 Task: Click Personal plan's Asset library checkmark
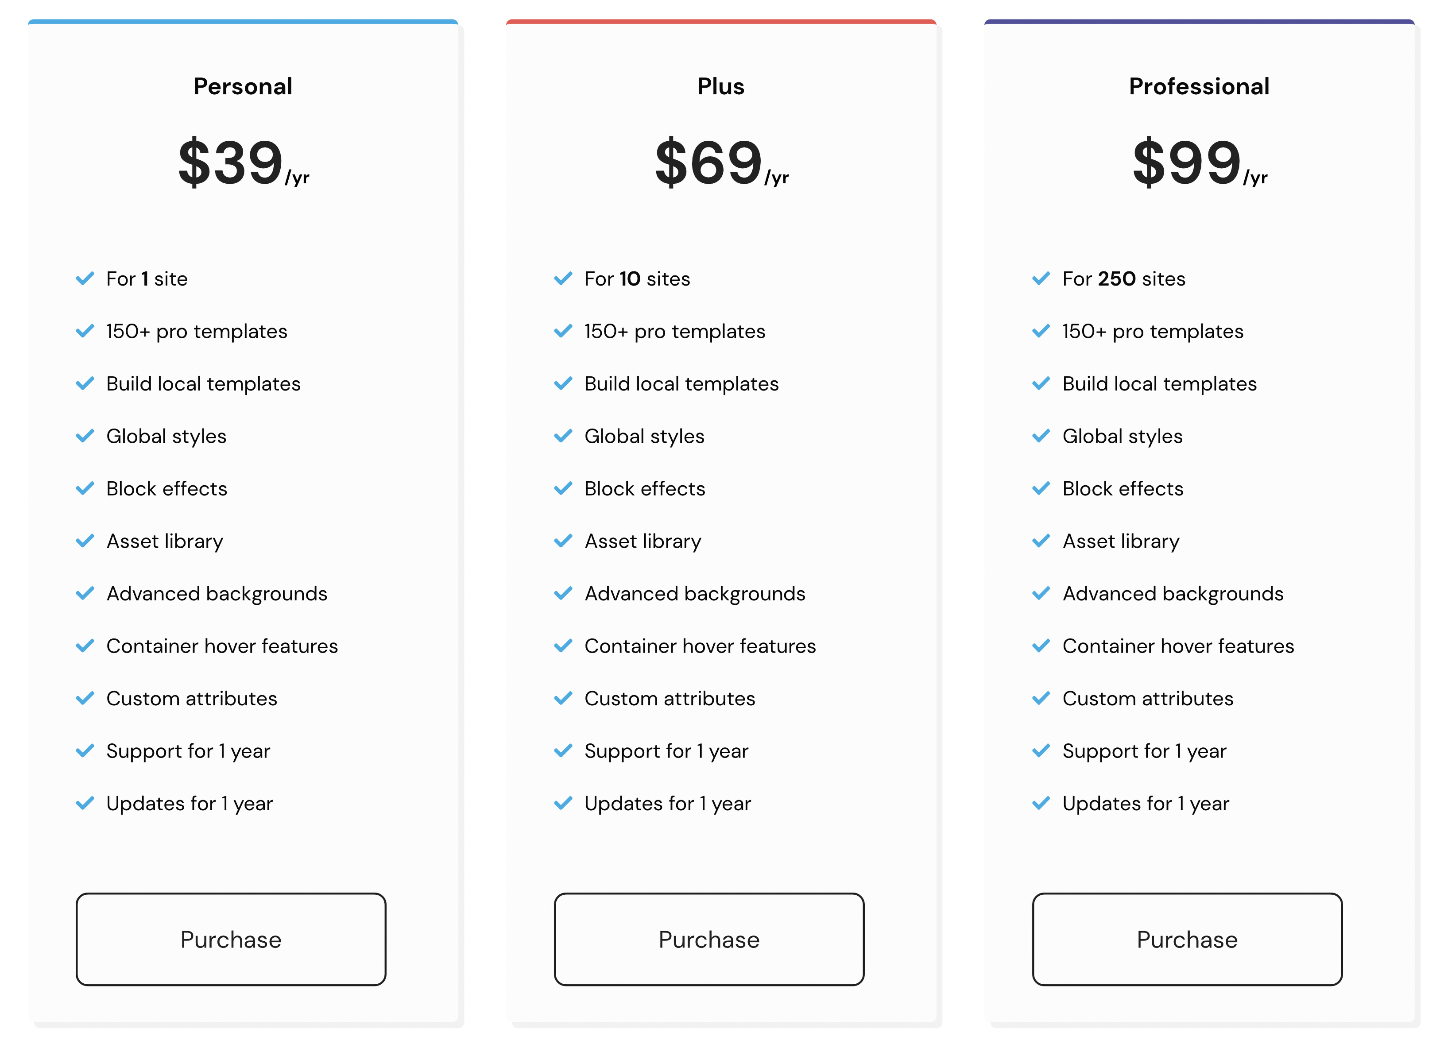click(85, 541)
